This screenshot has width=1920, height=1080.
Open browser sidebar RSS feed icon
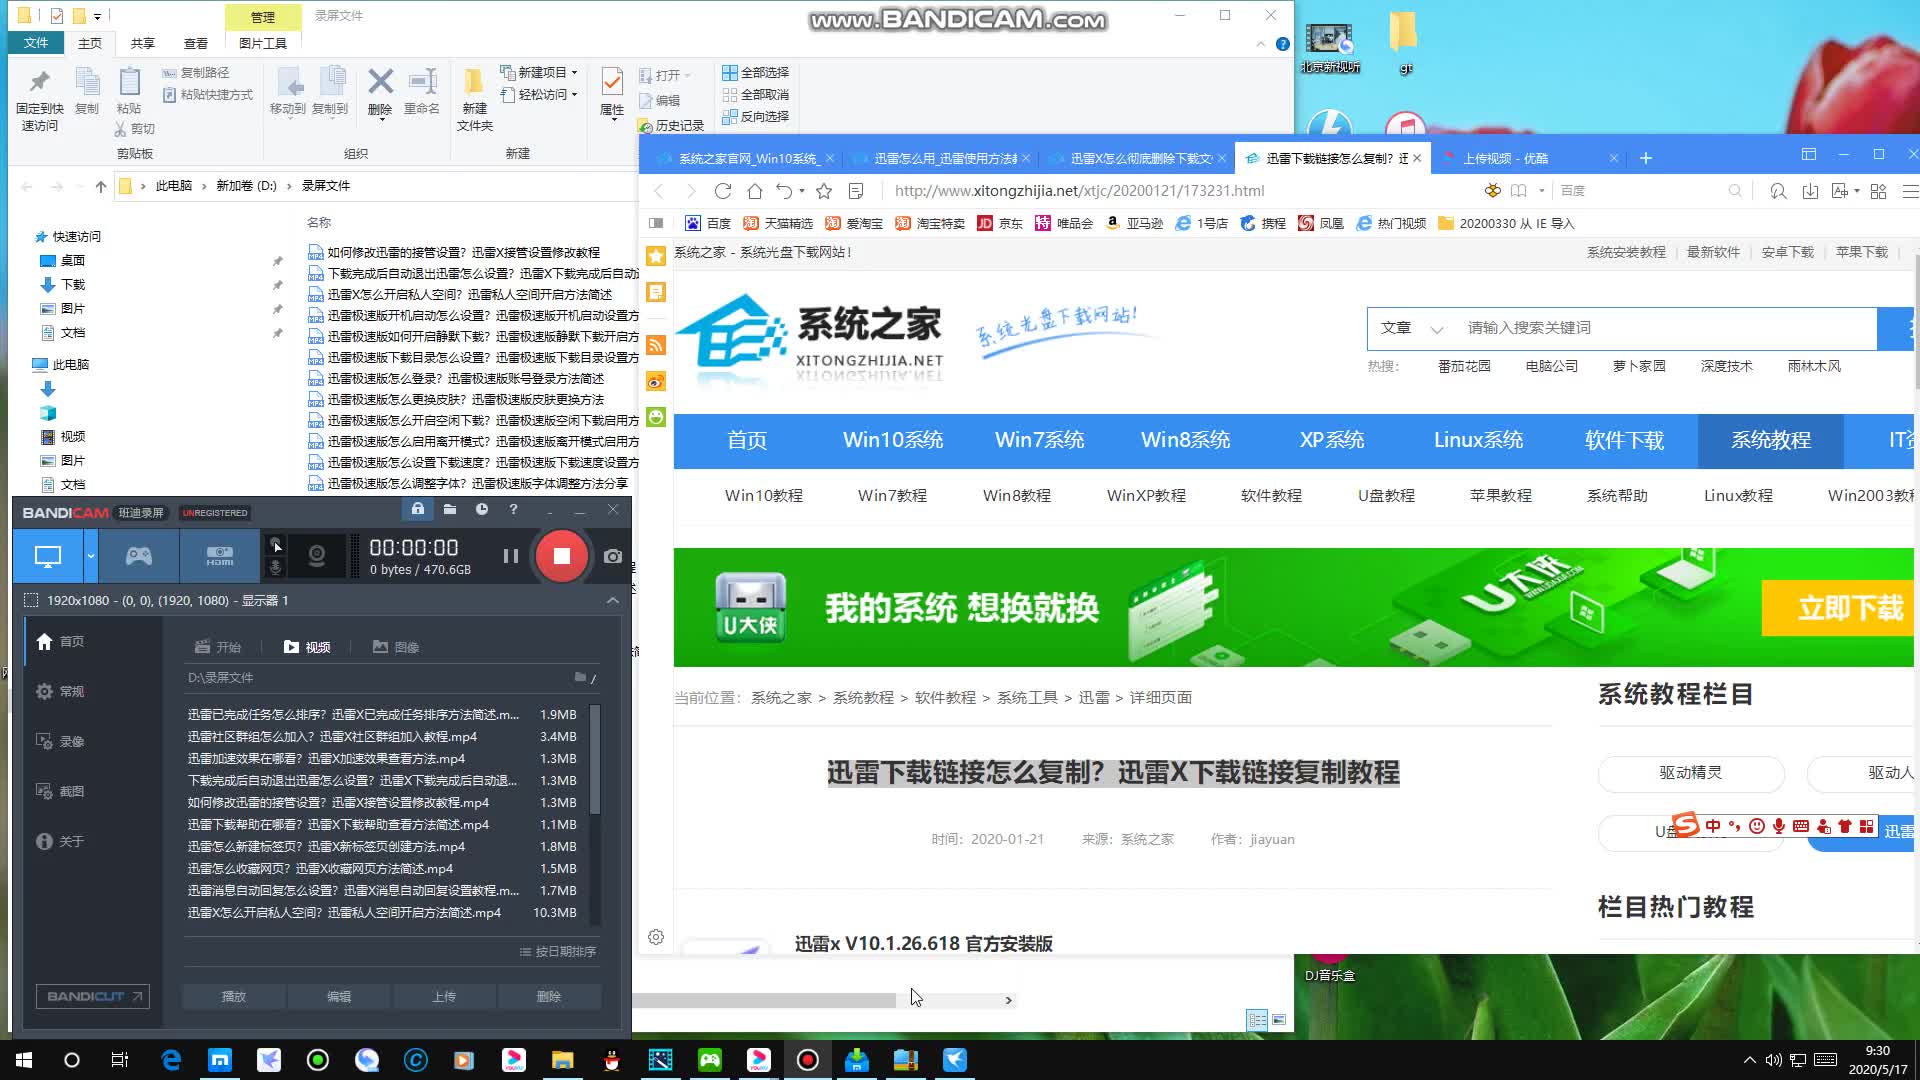point(656,345)
